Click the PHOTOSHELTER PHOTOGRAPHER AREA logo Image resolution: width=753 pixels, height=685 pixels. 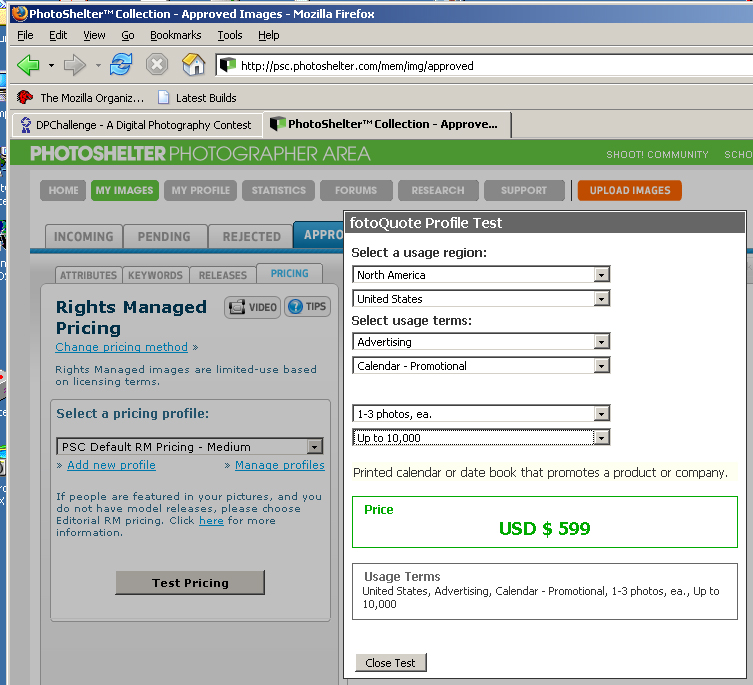point(200,154)
